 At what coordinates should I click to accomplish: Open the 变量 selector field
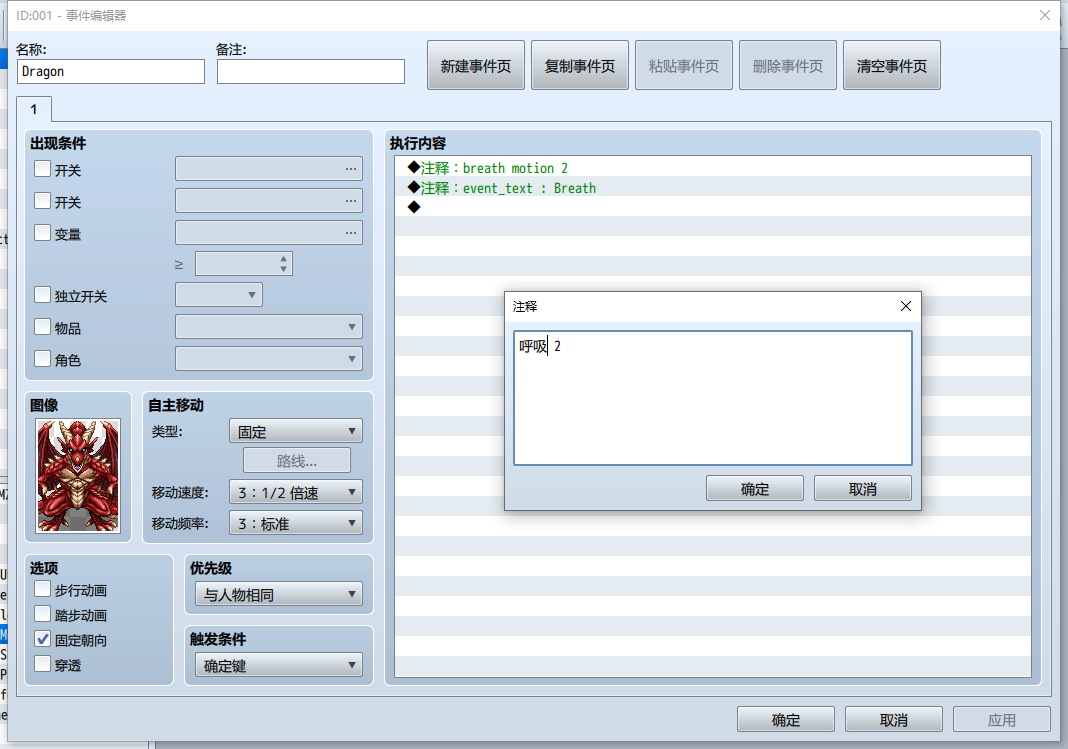(268, 232)
